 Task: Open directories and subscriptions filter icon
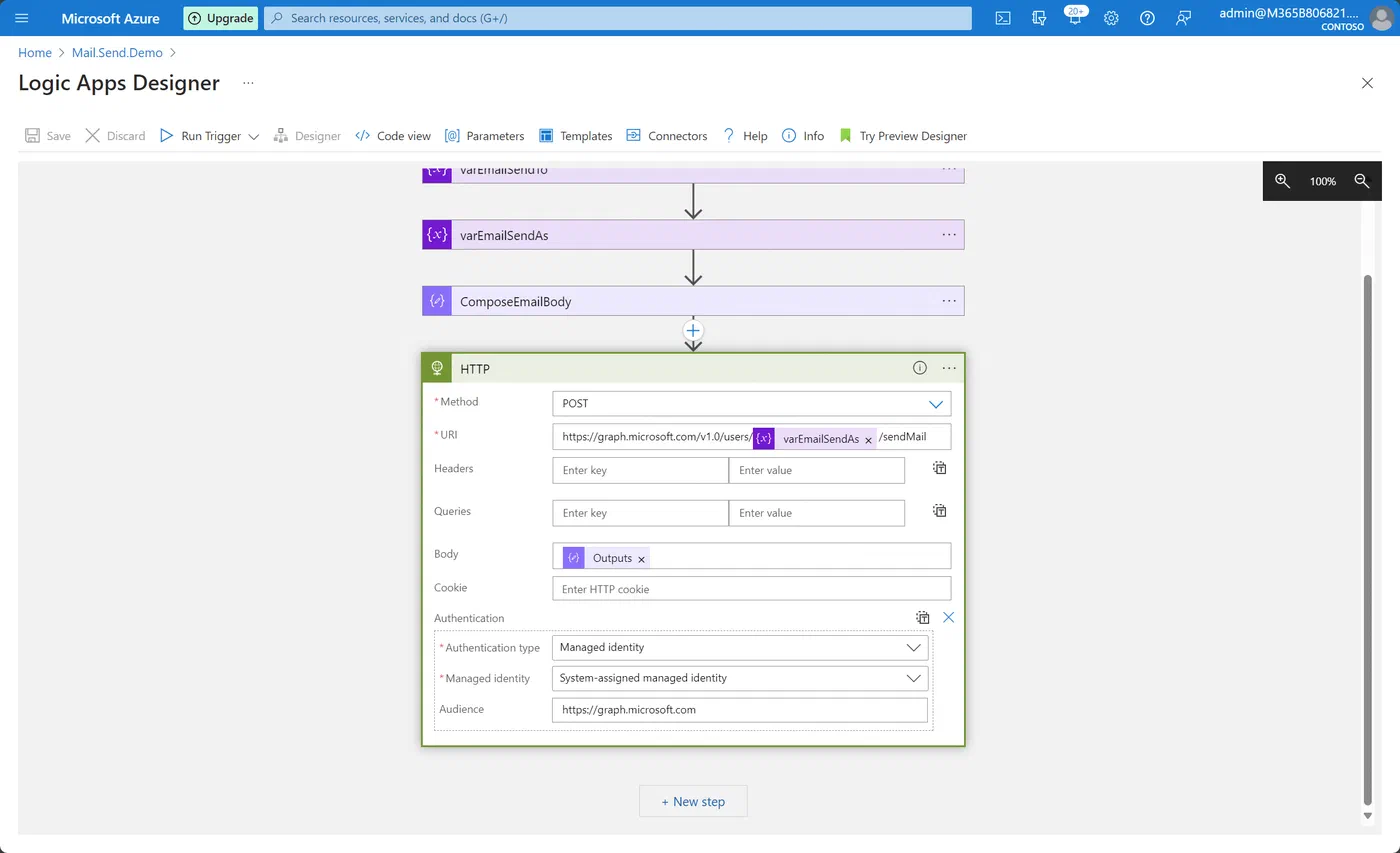(x=1039, y=18)
